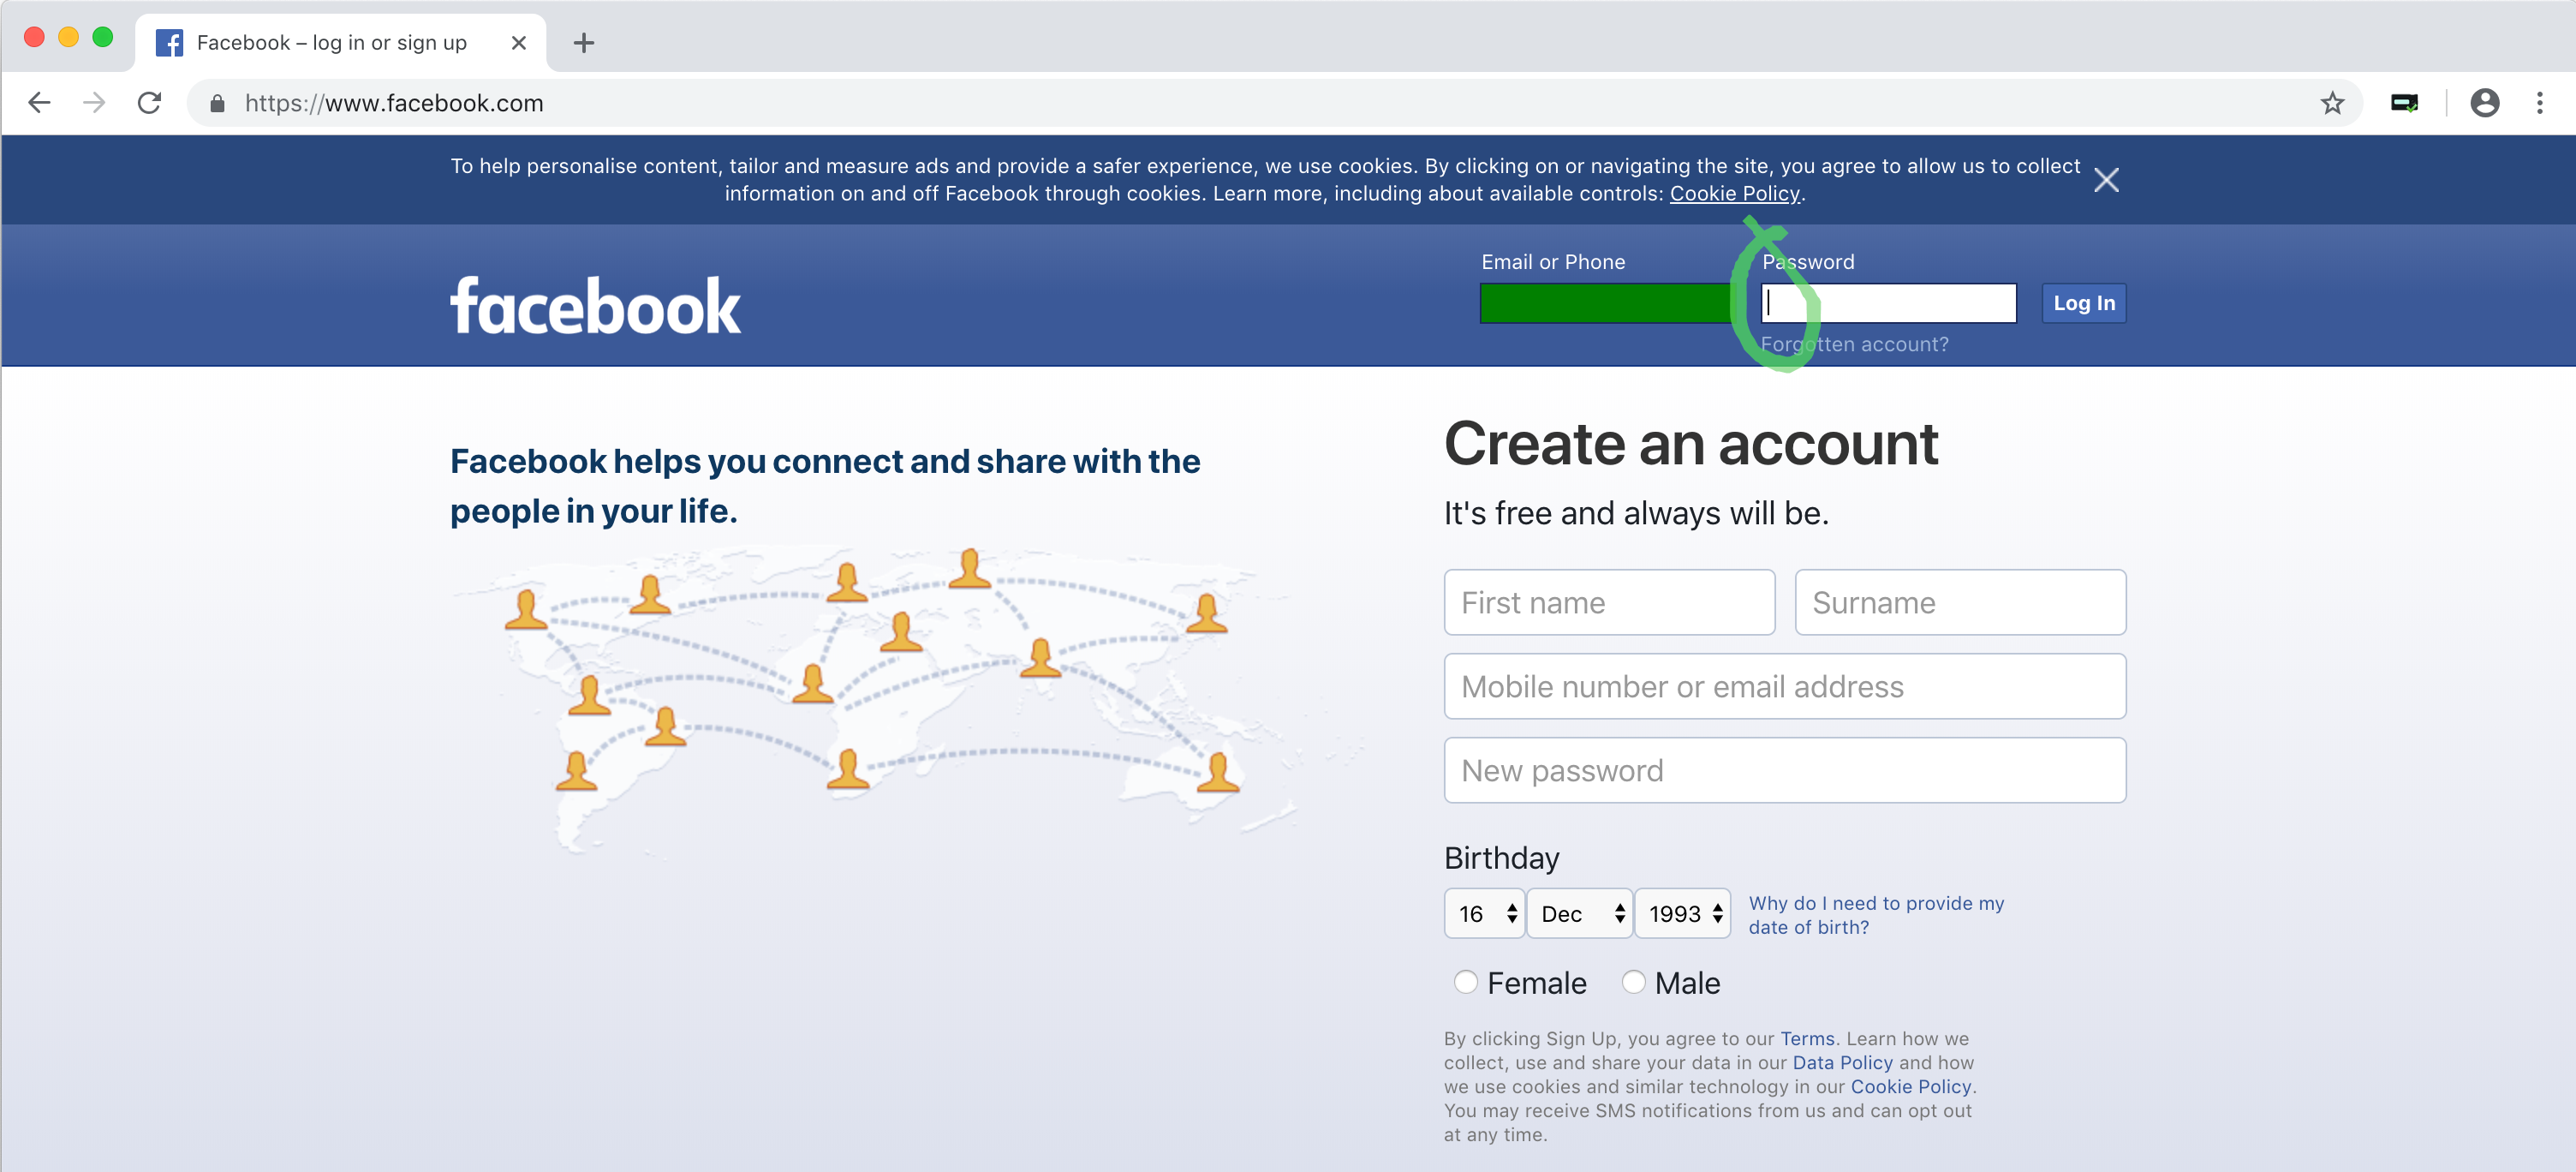Click the Password login field
The image size is (2576, 1172).
pos(1888,303)
